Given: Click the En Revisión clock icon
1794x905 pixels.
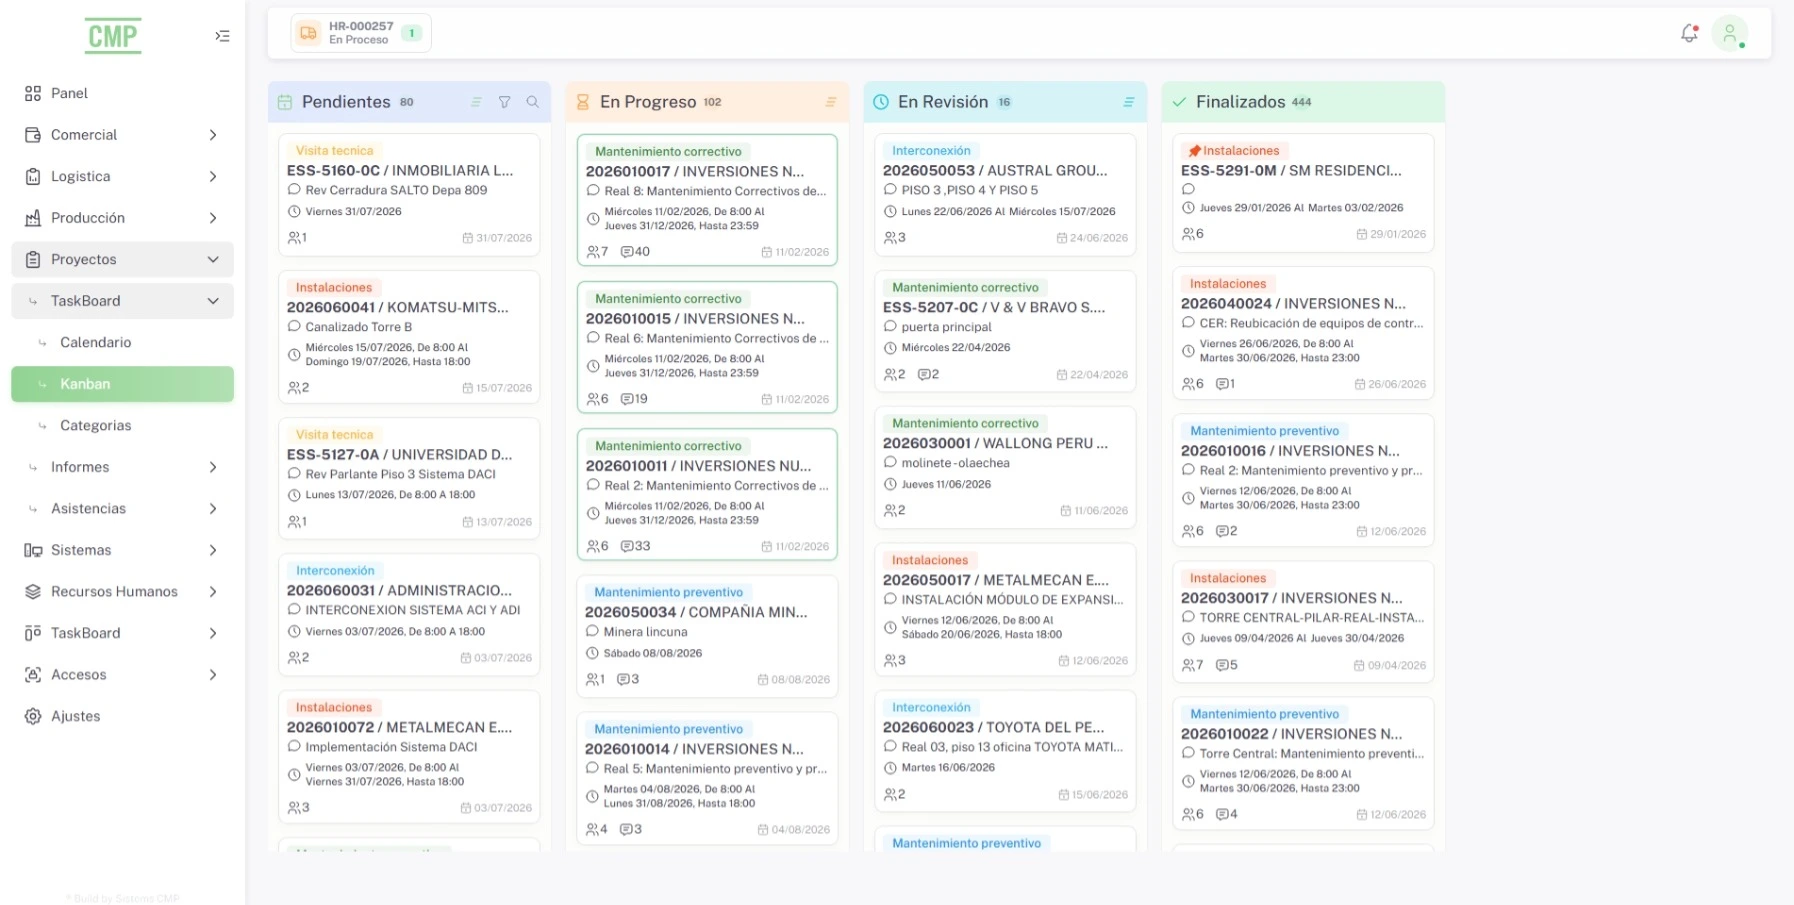Looking at the screenshot, I should 881,102.
